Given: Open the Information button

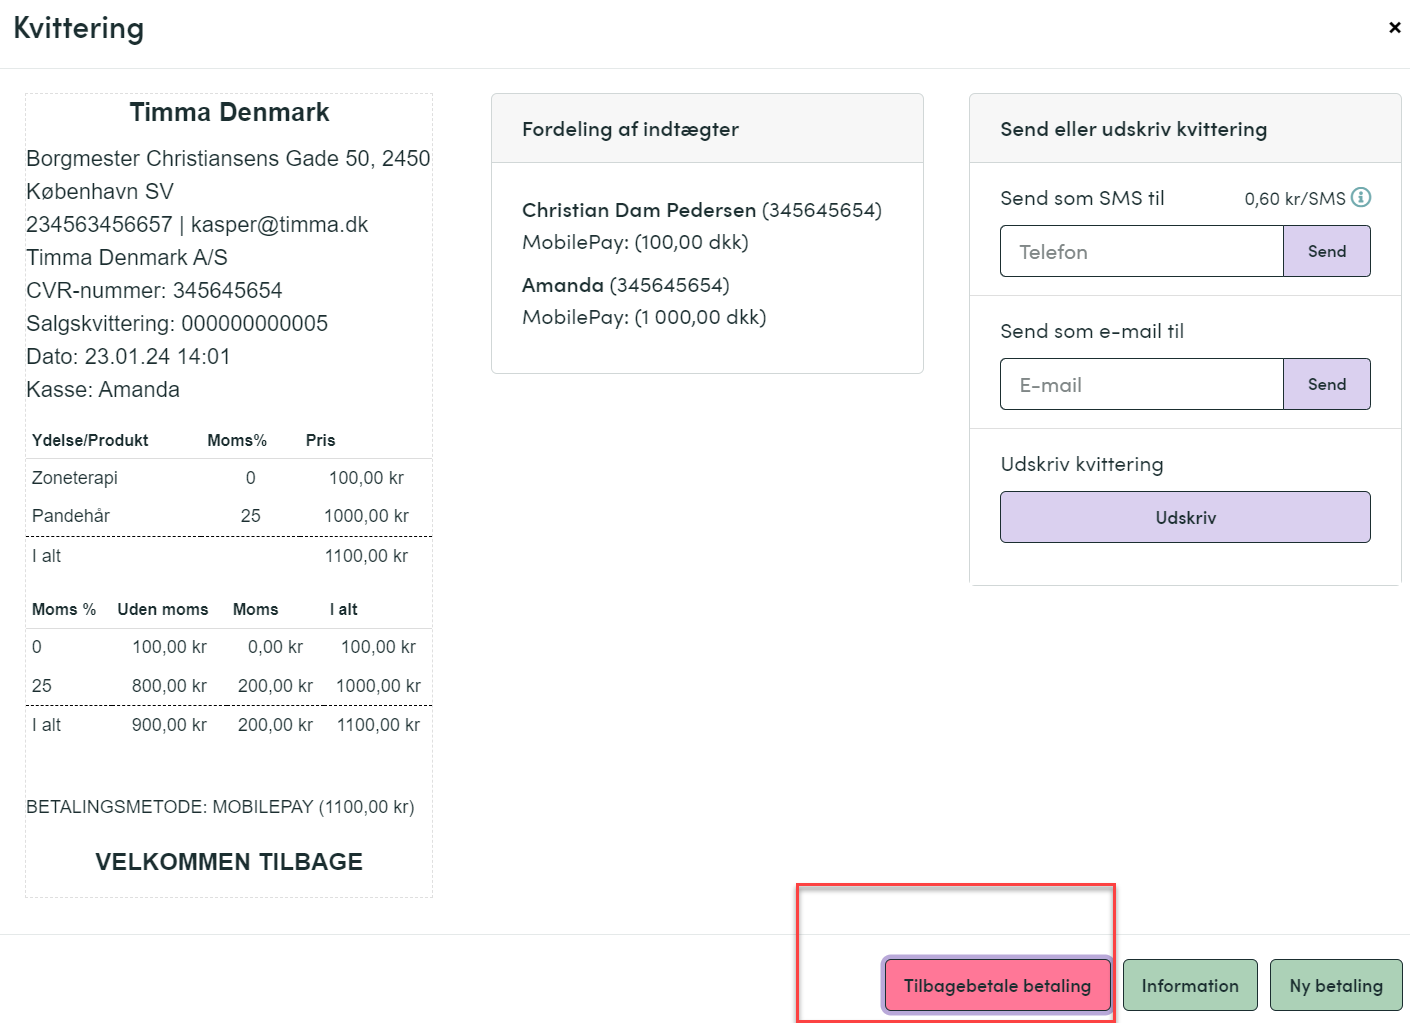Looking at the screenshot, I should pos(1190,986).
